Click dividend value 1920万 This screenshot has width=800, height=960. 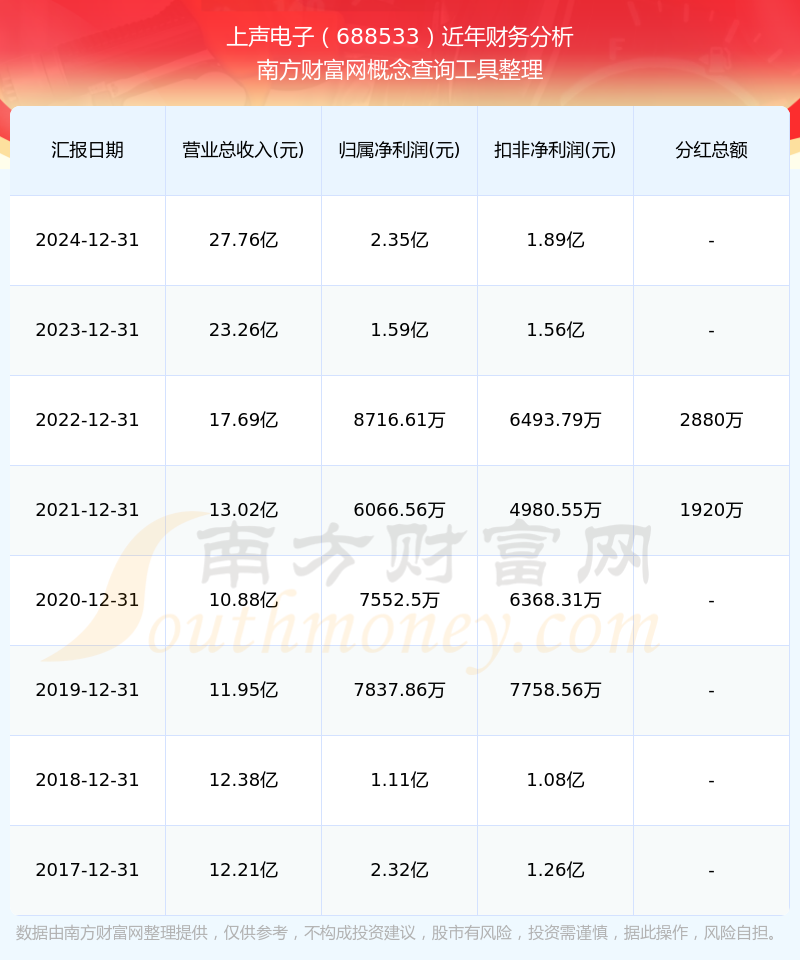tap(711, 510)
